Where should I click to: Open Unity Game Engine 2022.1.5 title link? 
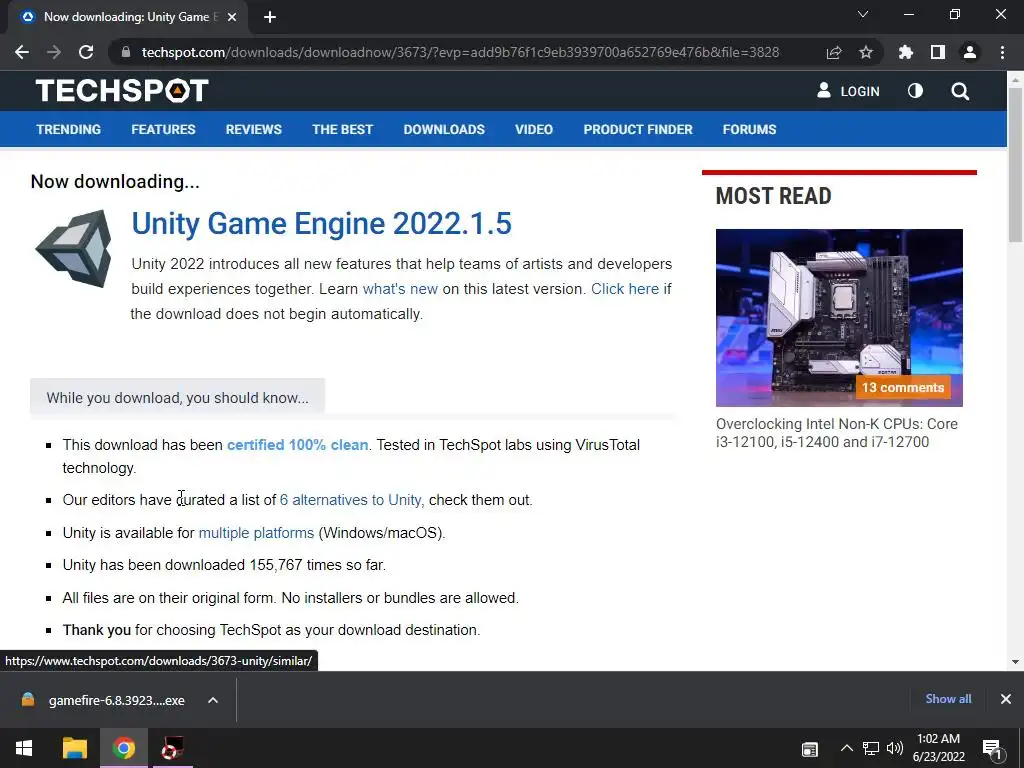pos(321,223)
